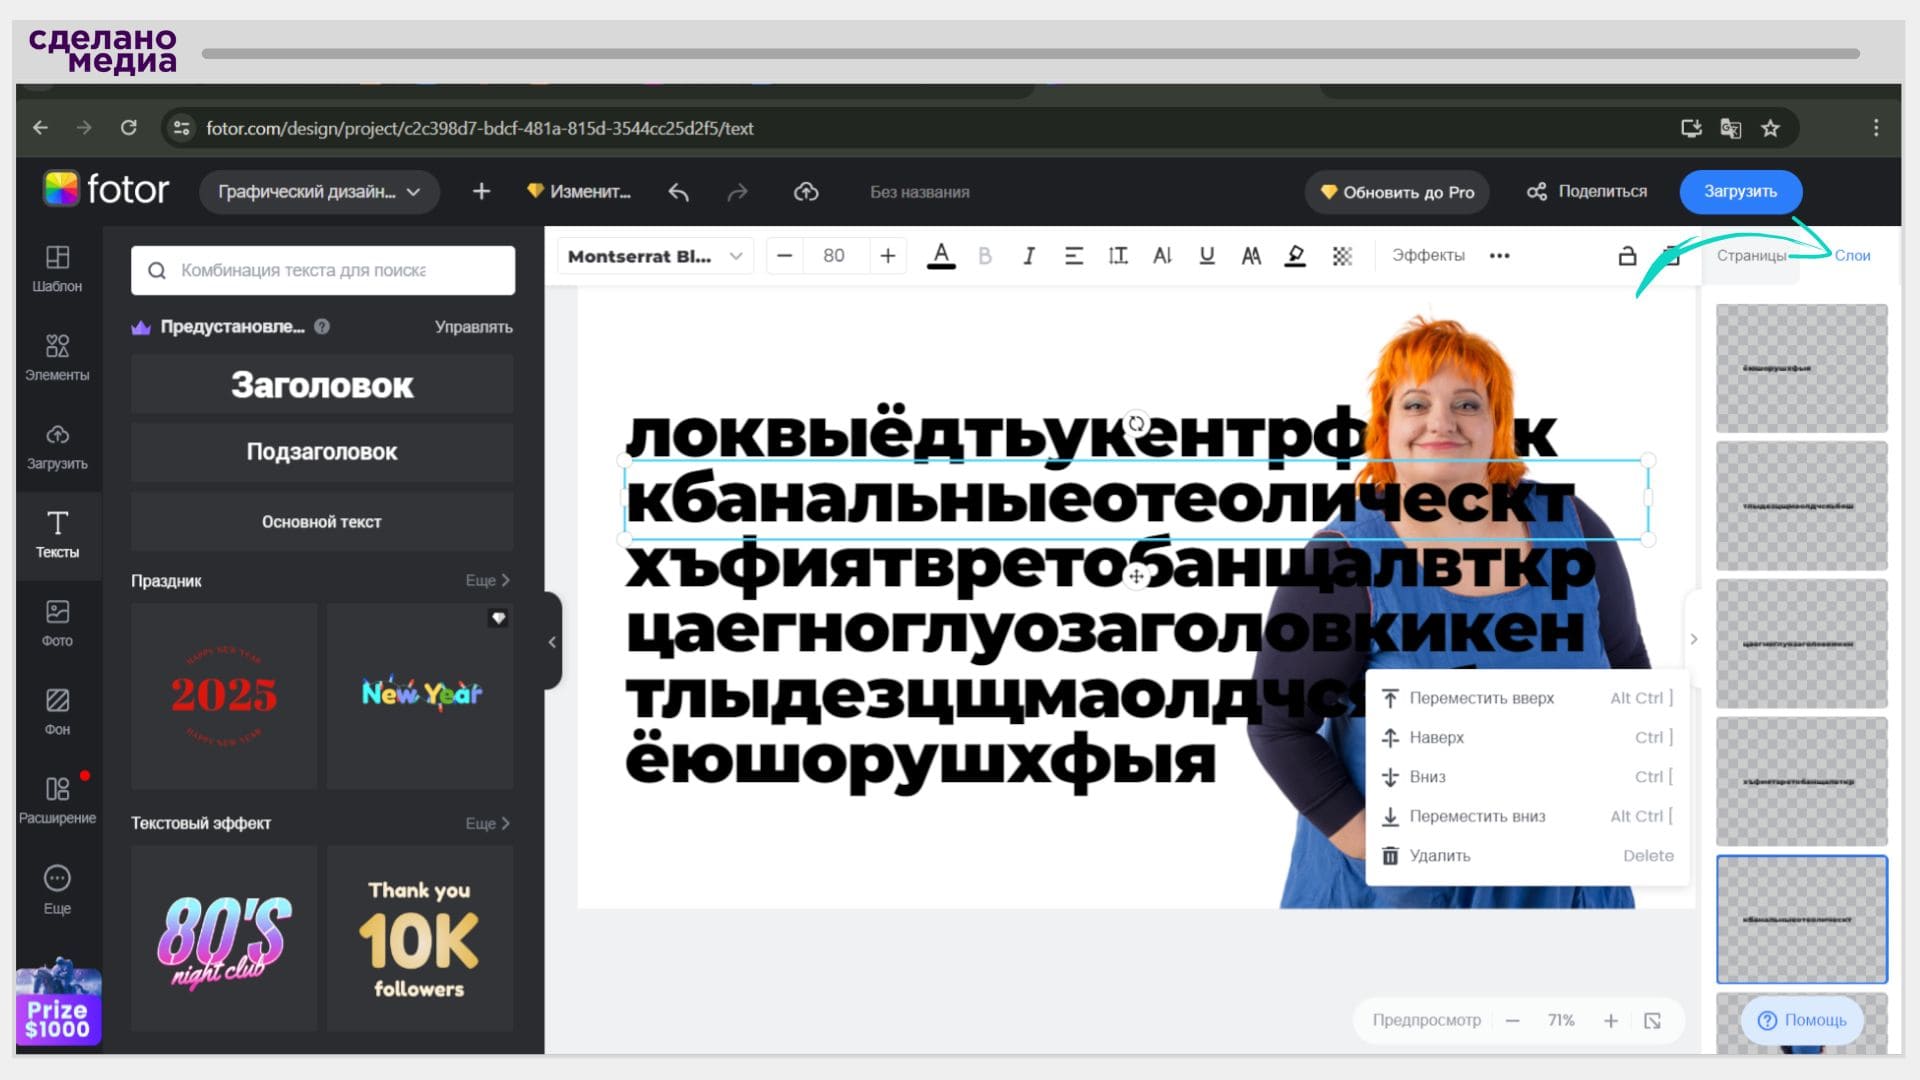The height and width of the screenshot is (1080, 1920).
Task: Click Обновить до Pro button
Action: click(x=1397, y=192)
